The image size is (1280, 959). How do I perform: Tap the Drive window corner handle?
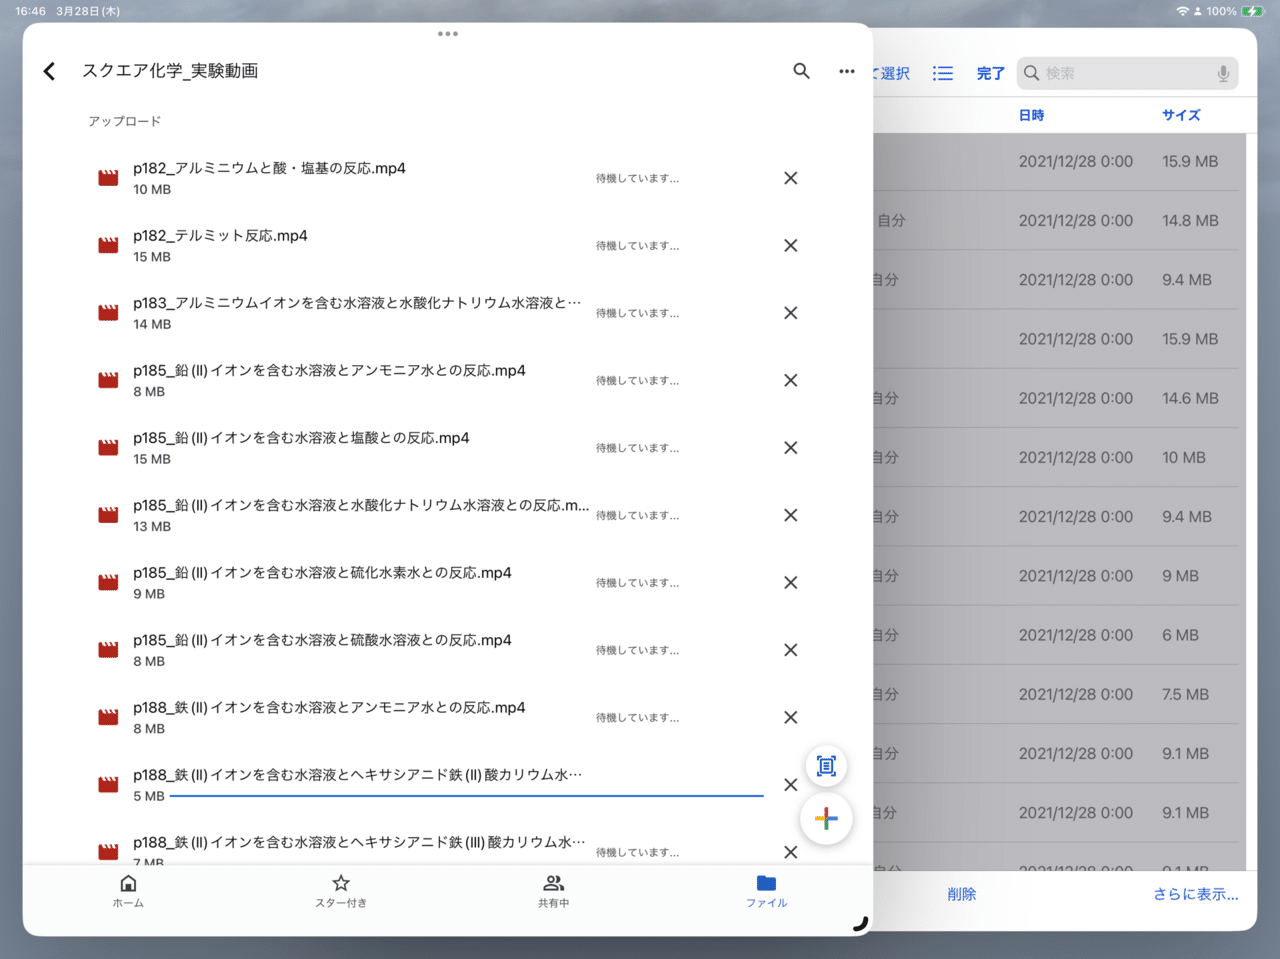(860, 923)
